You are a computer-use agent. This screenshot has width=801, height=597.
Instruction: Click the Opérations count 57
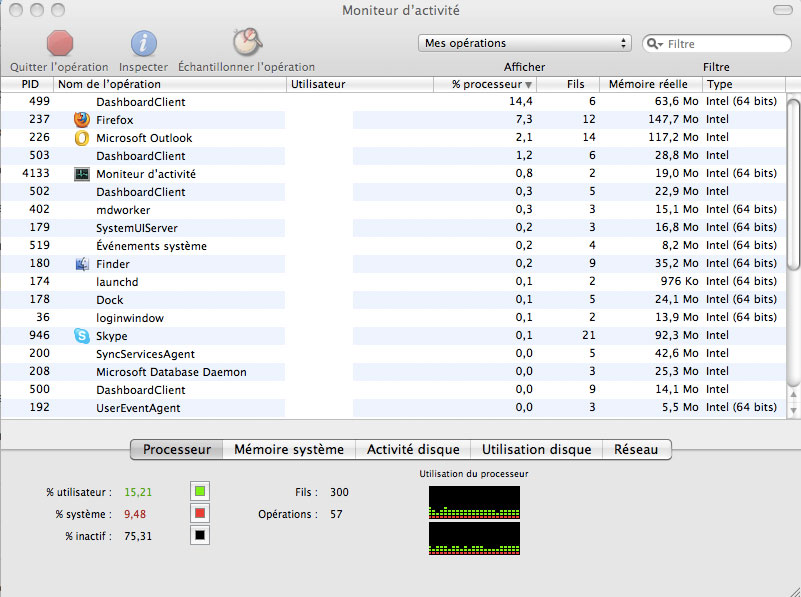coord(336,514)
